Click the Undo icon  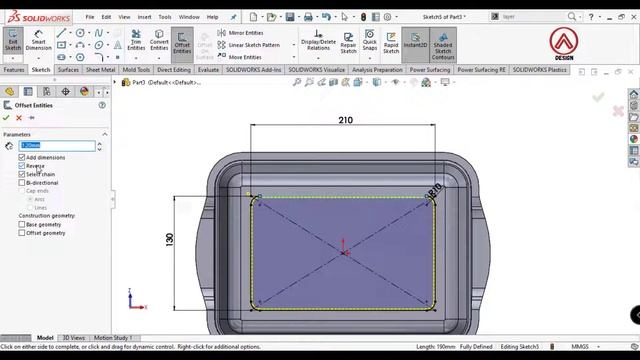point(326,17)
